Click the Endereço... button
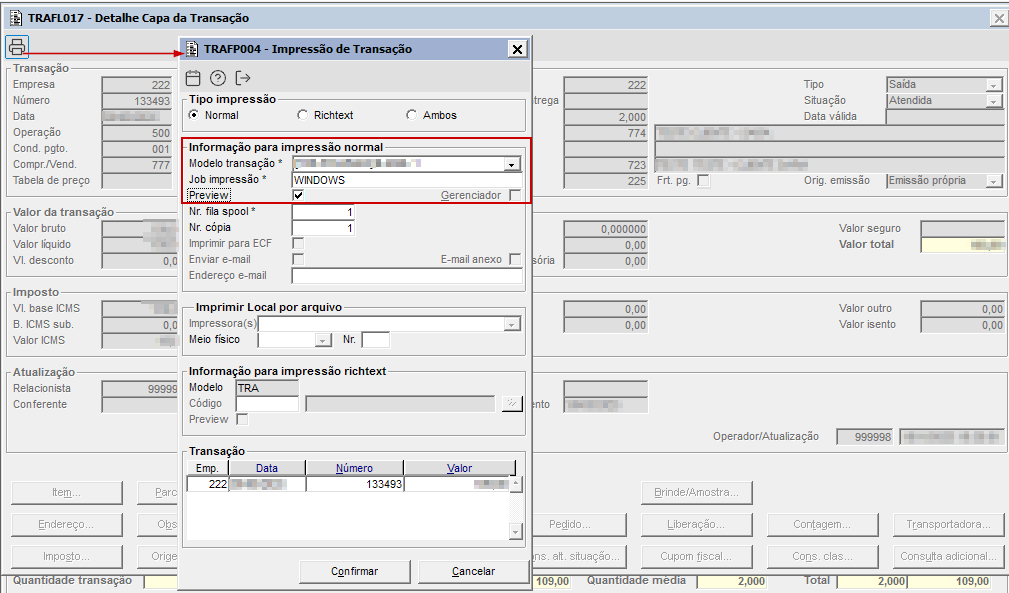 coord(67,525)
